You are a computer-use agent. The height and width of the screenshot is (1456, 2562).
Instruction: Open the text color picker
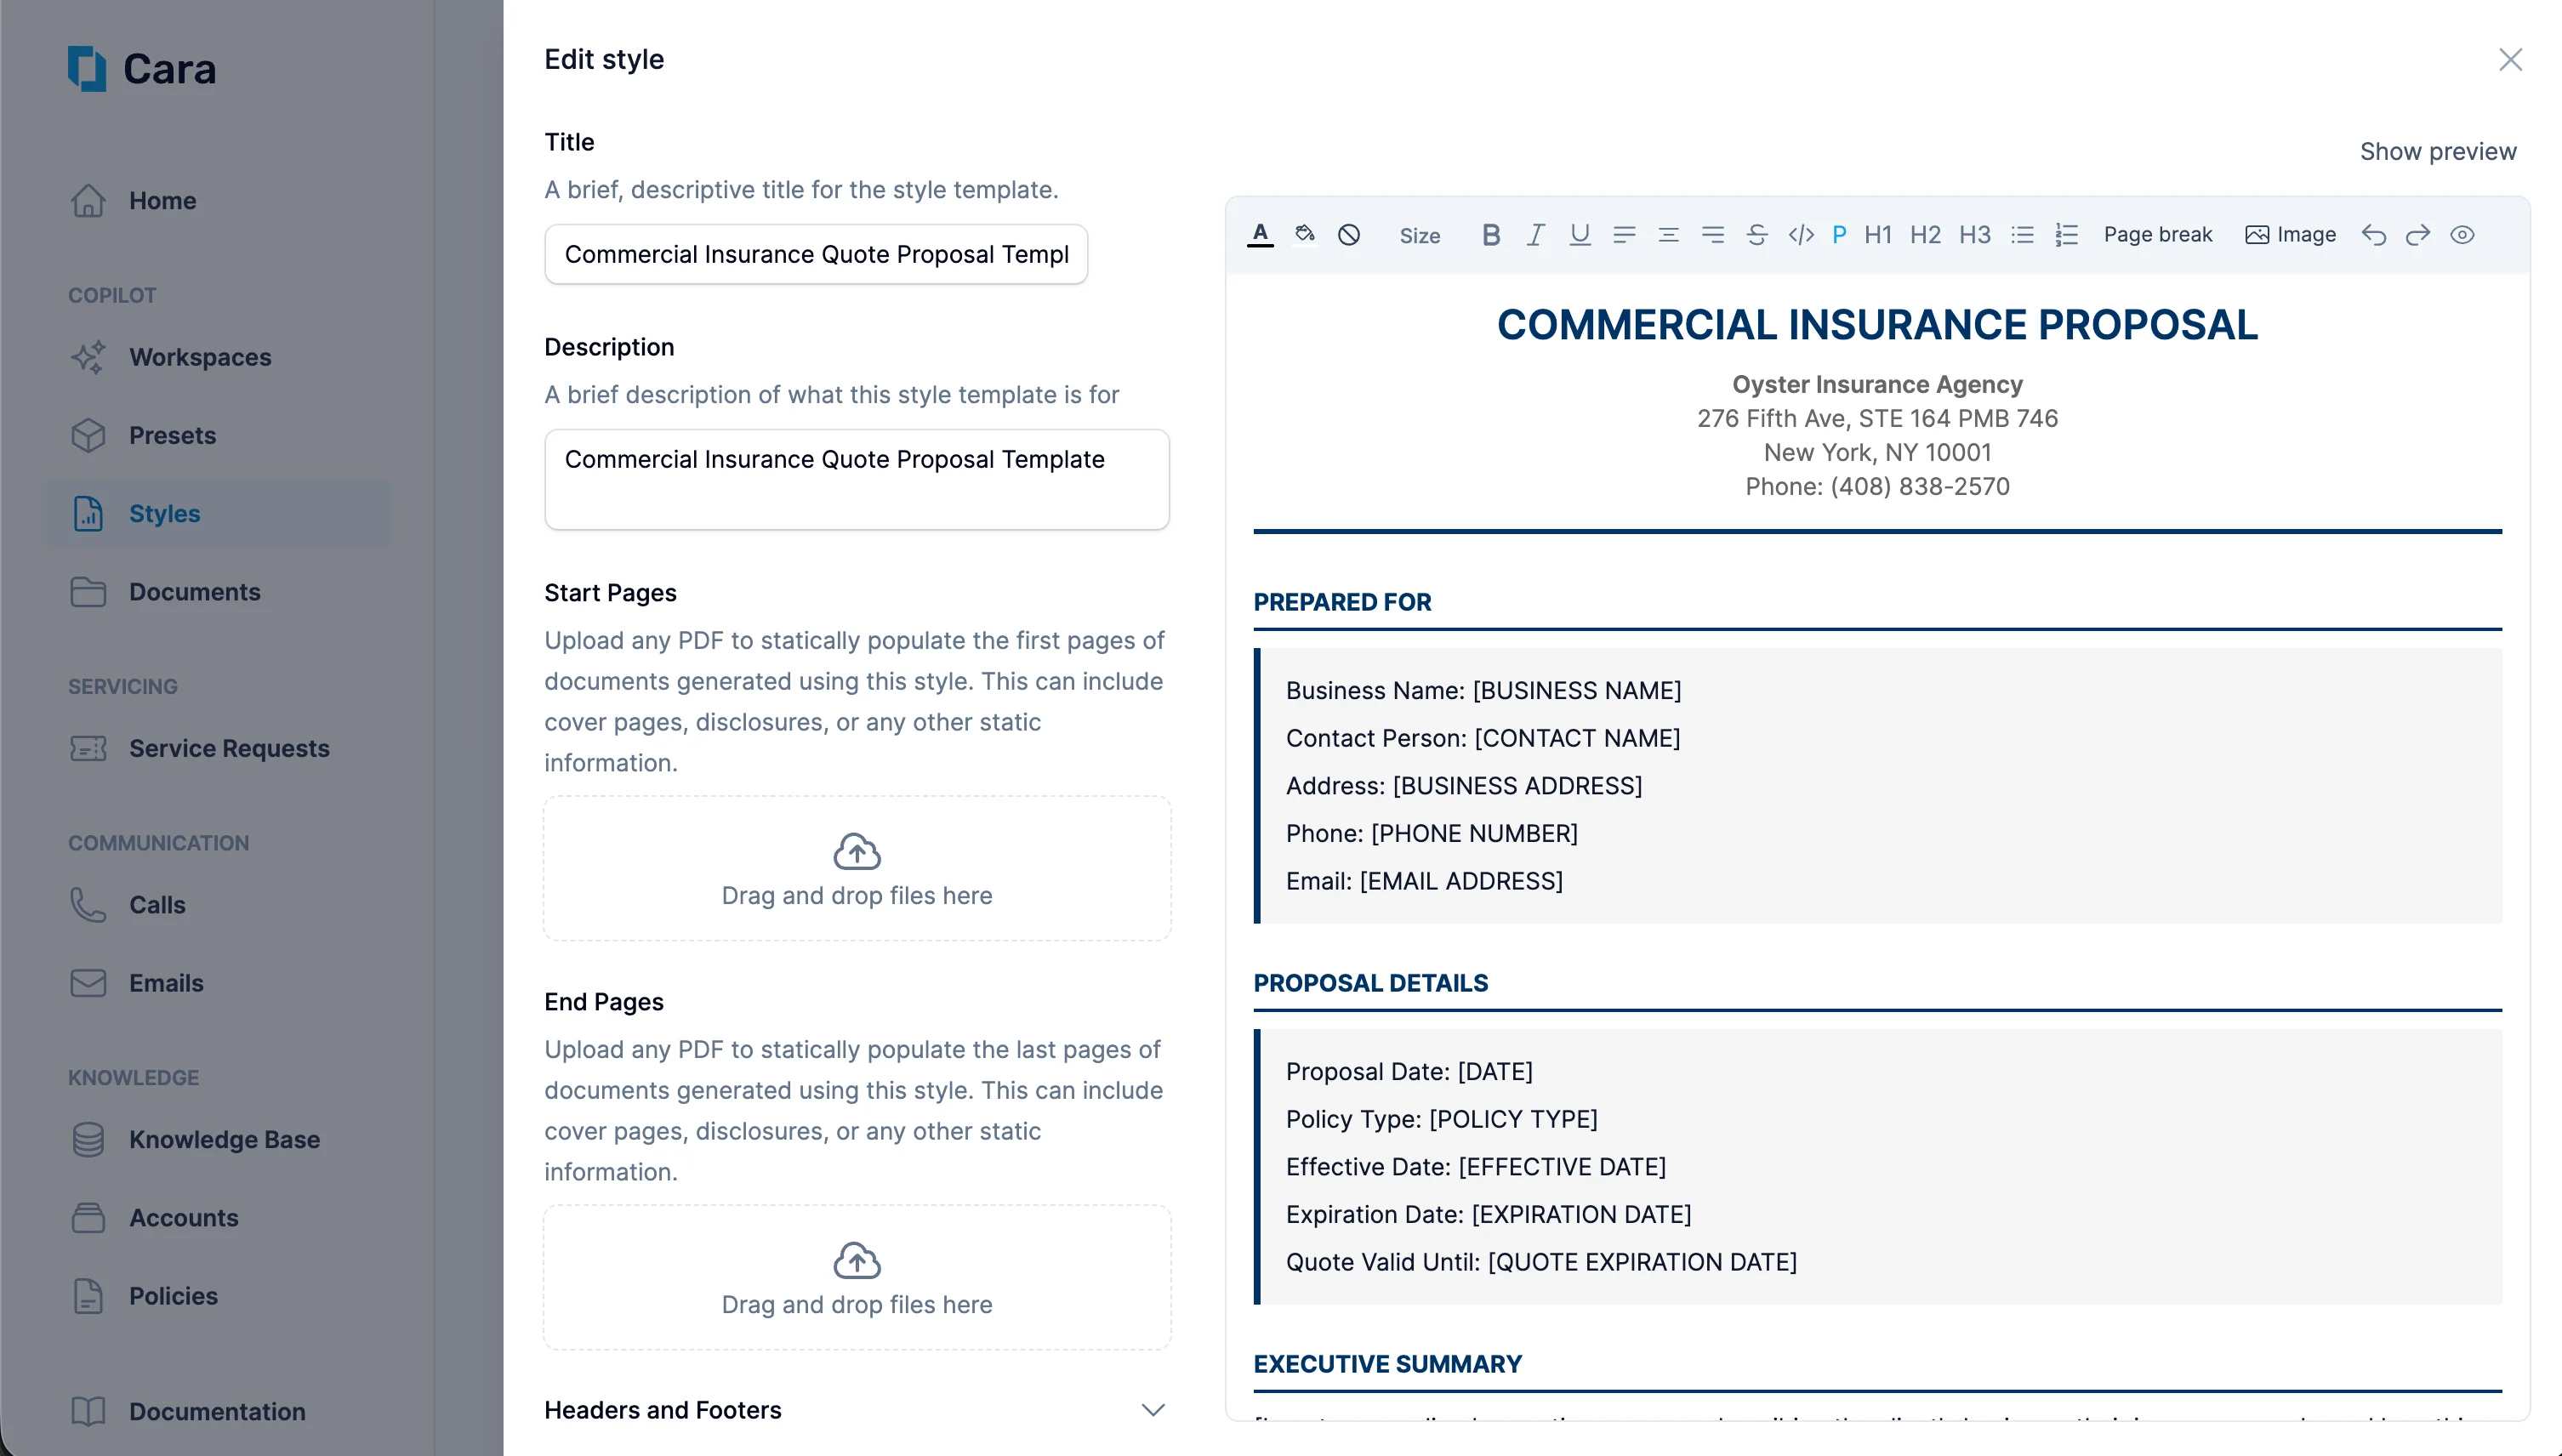tap(1260, 235)
